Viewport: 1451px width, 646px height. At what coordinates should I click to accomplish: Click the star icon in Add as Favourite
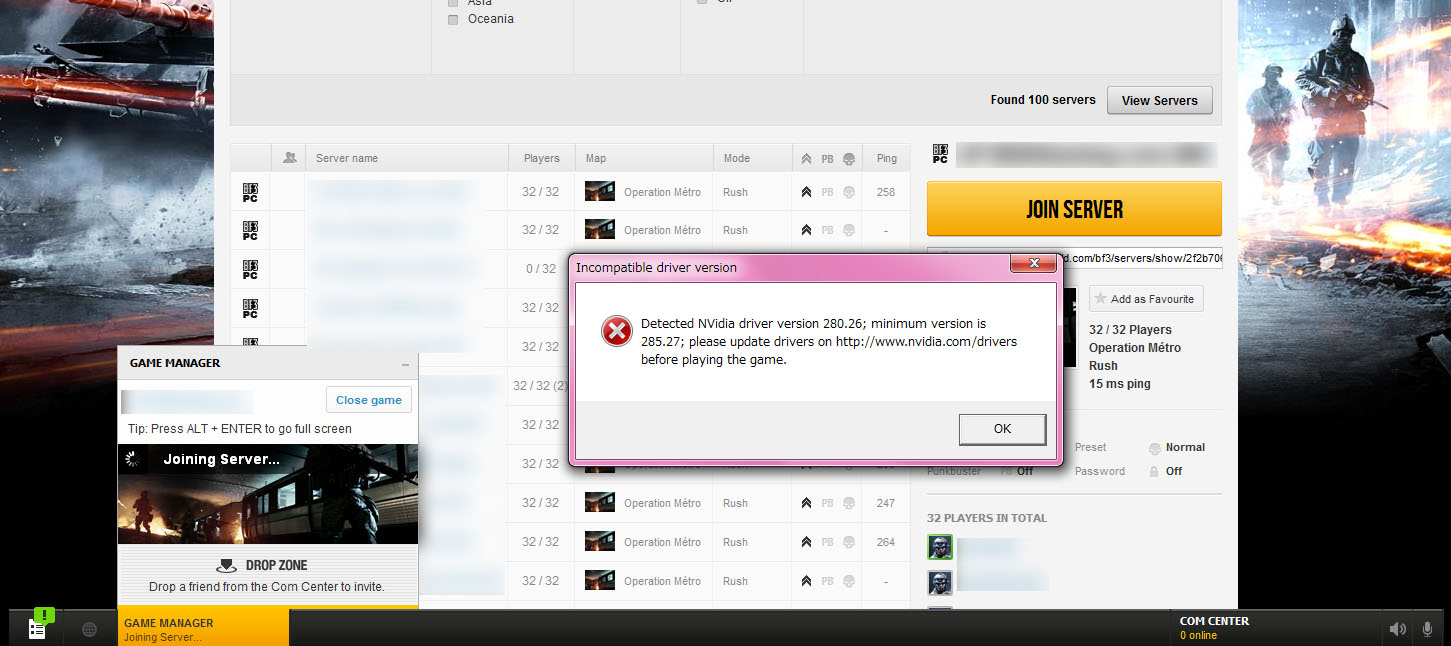[1100, 298]
